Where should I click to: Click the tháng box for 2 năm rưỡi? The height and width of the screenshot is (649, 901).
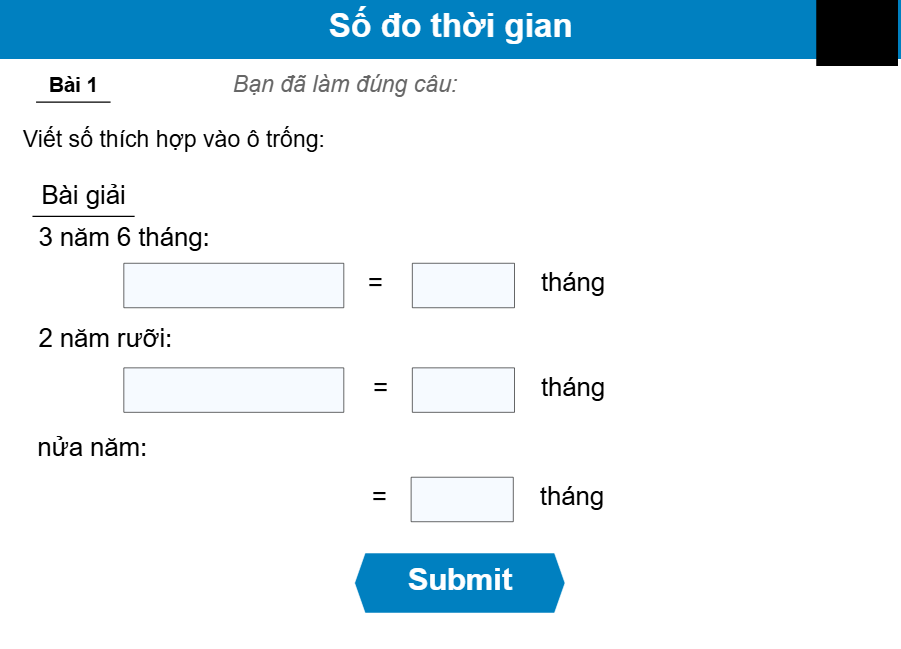point(462,389)
